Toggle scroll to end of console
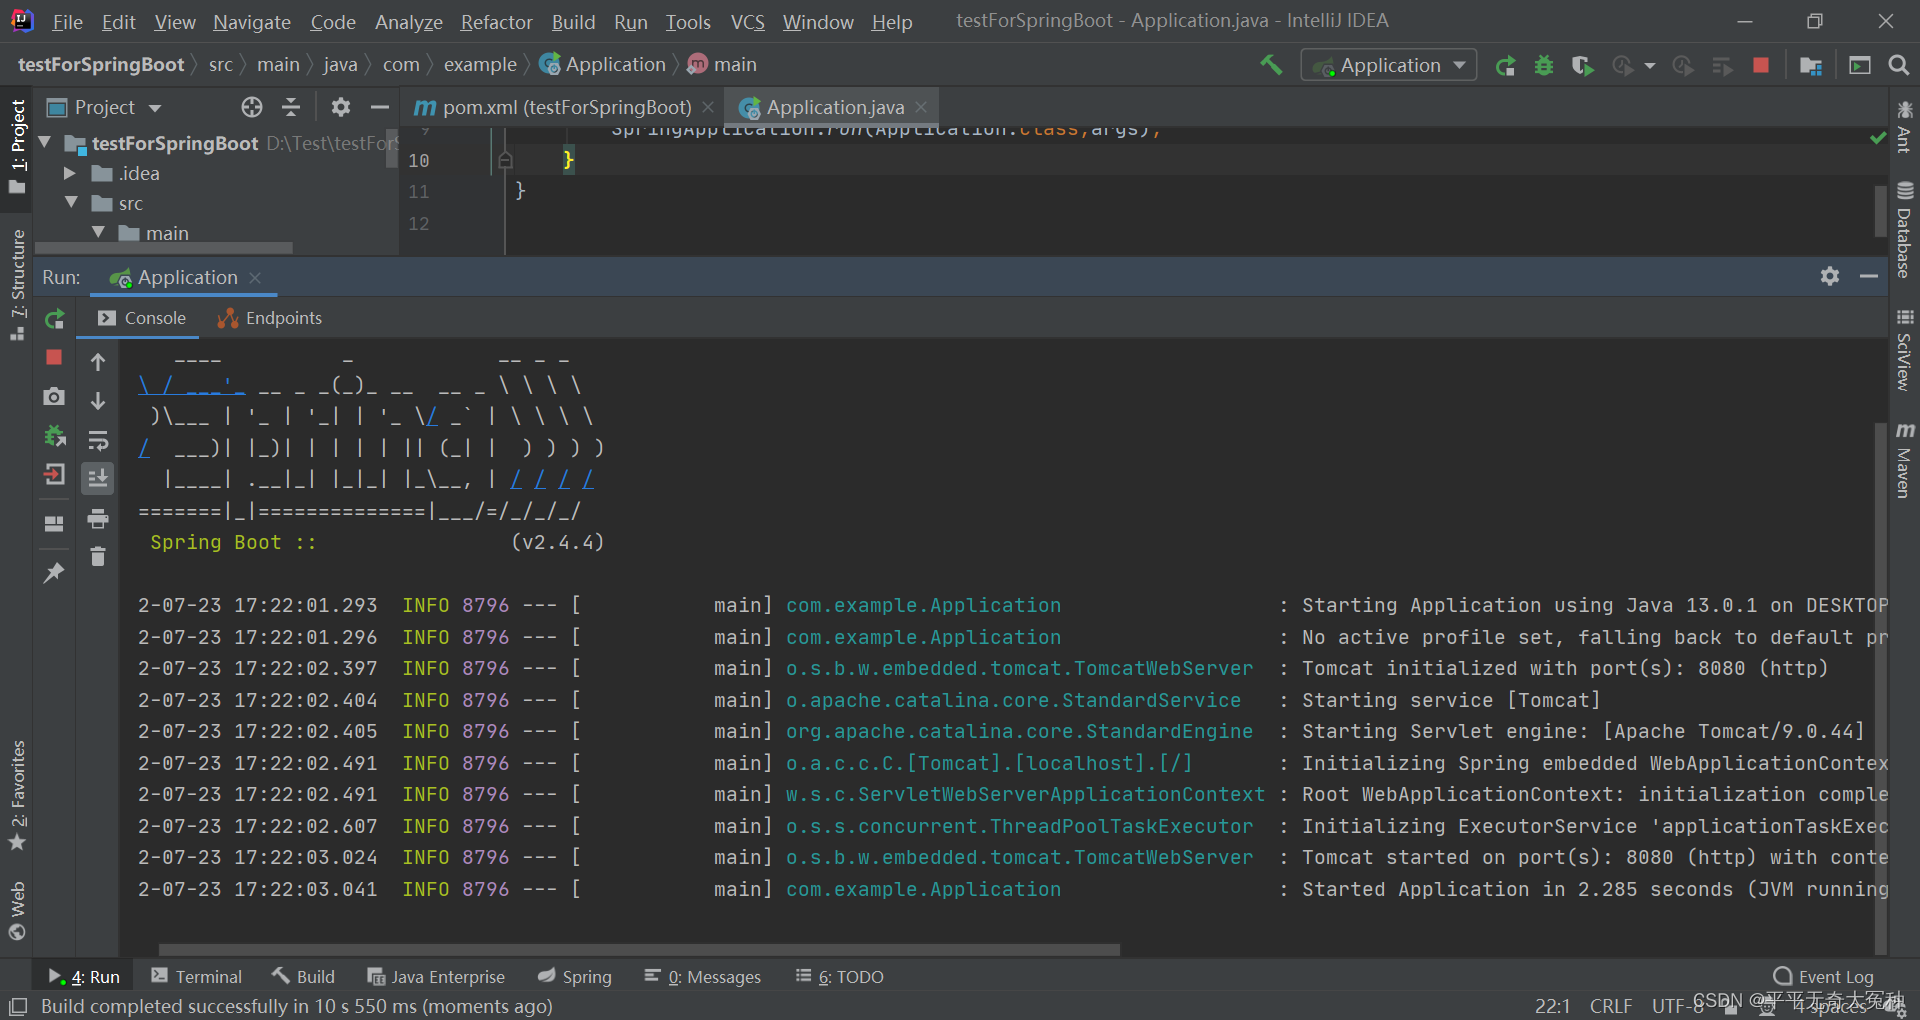1920x1020 pixels. coord(98,479)
